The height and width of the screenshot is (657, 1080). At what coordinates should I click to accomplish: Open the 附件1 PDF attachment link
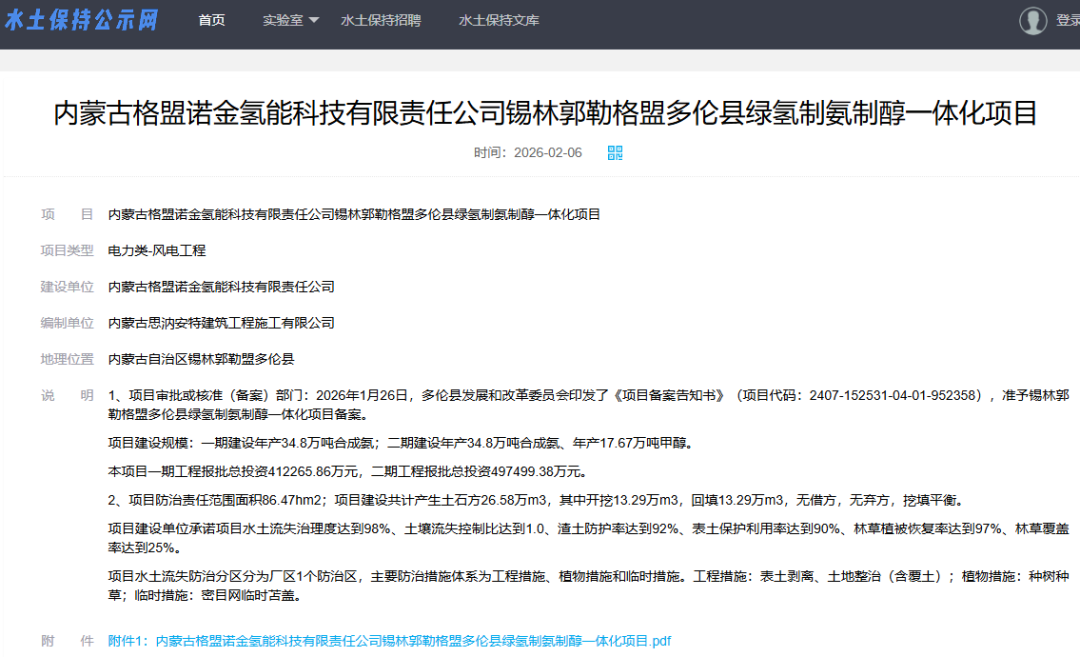pos(389,640)
